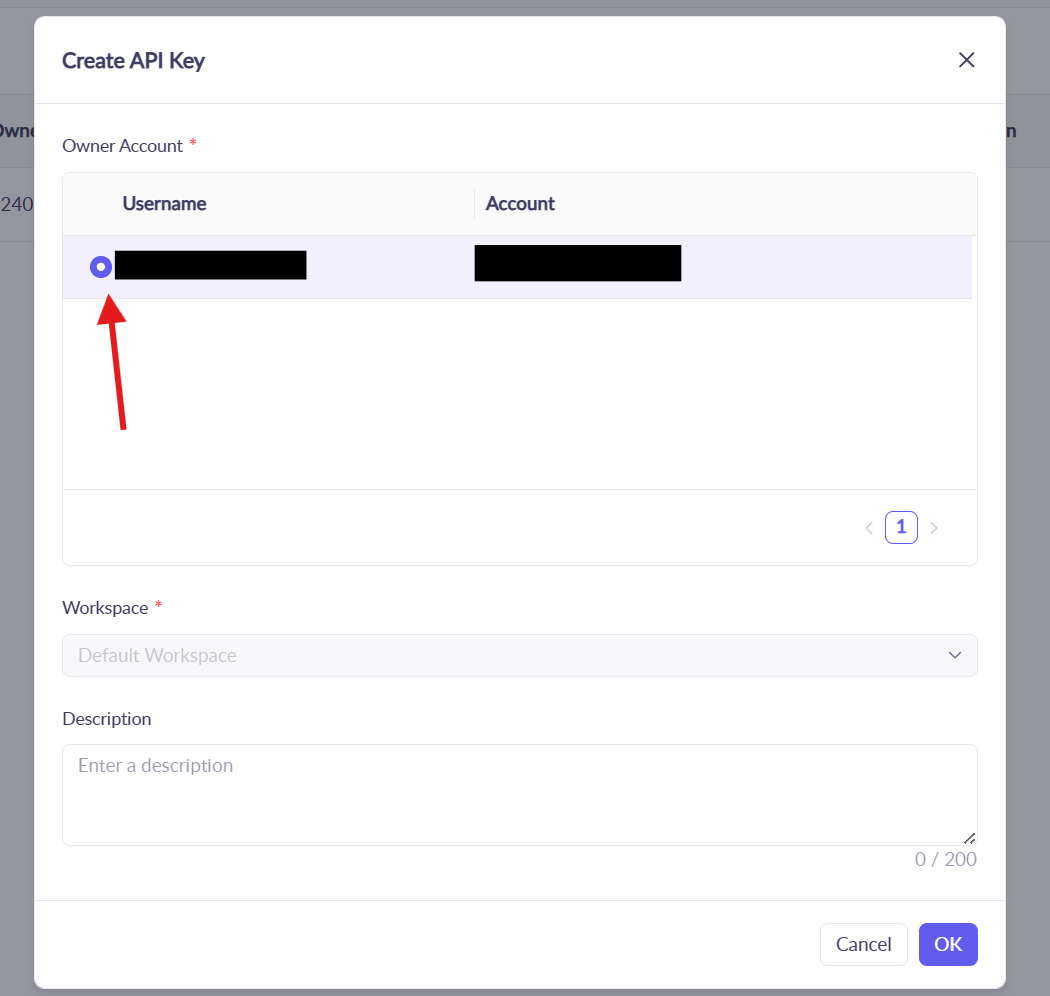This screenshot has height=996, width=1050.
Task: Click the redacted username cell
Action: point(210,266)
